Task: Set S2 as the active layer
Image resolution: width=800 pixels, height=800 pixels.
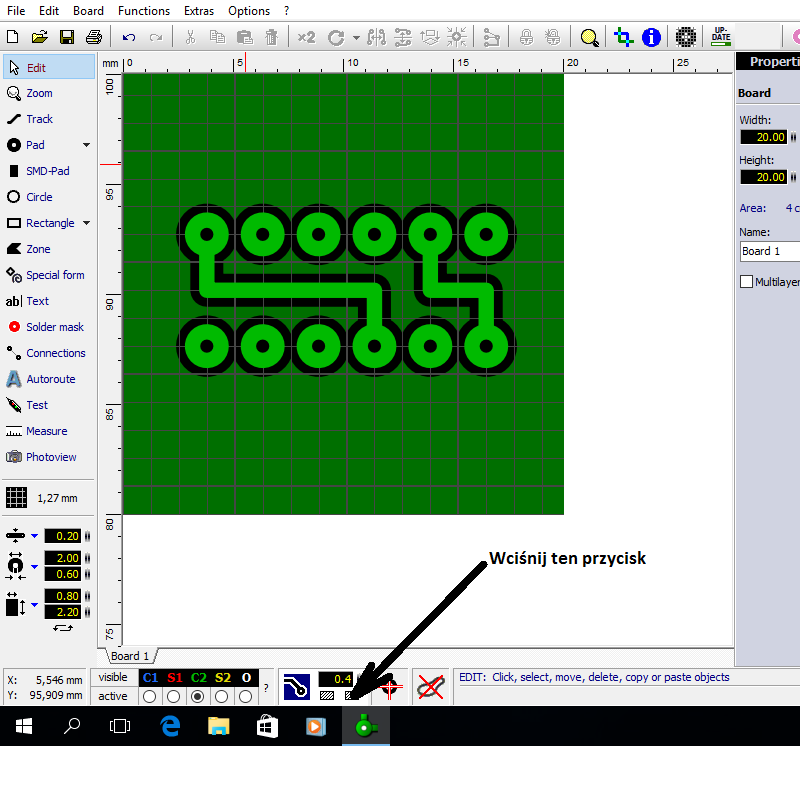Action: point(222,696)
